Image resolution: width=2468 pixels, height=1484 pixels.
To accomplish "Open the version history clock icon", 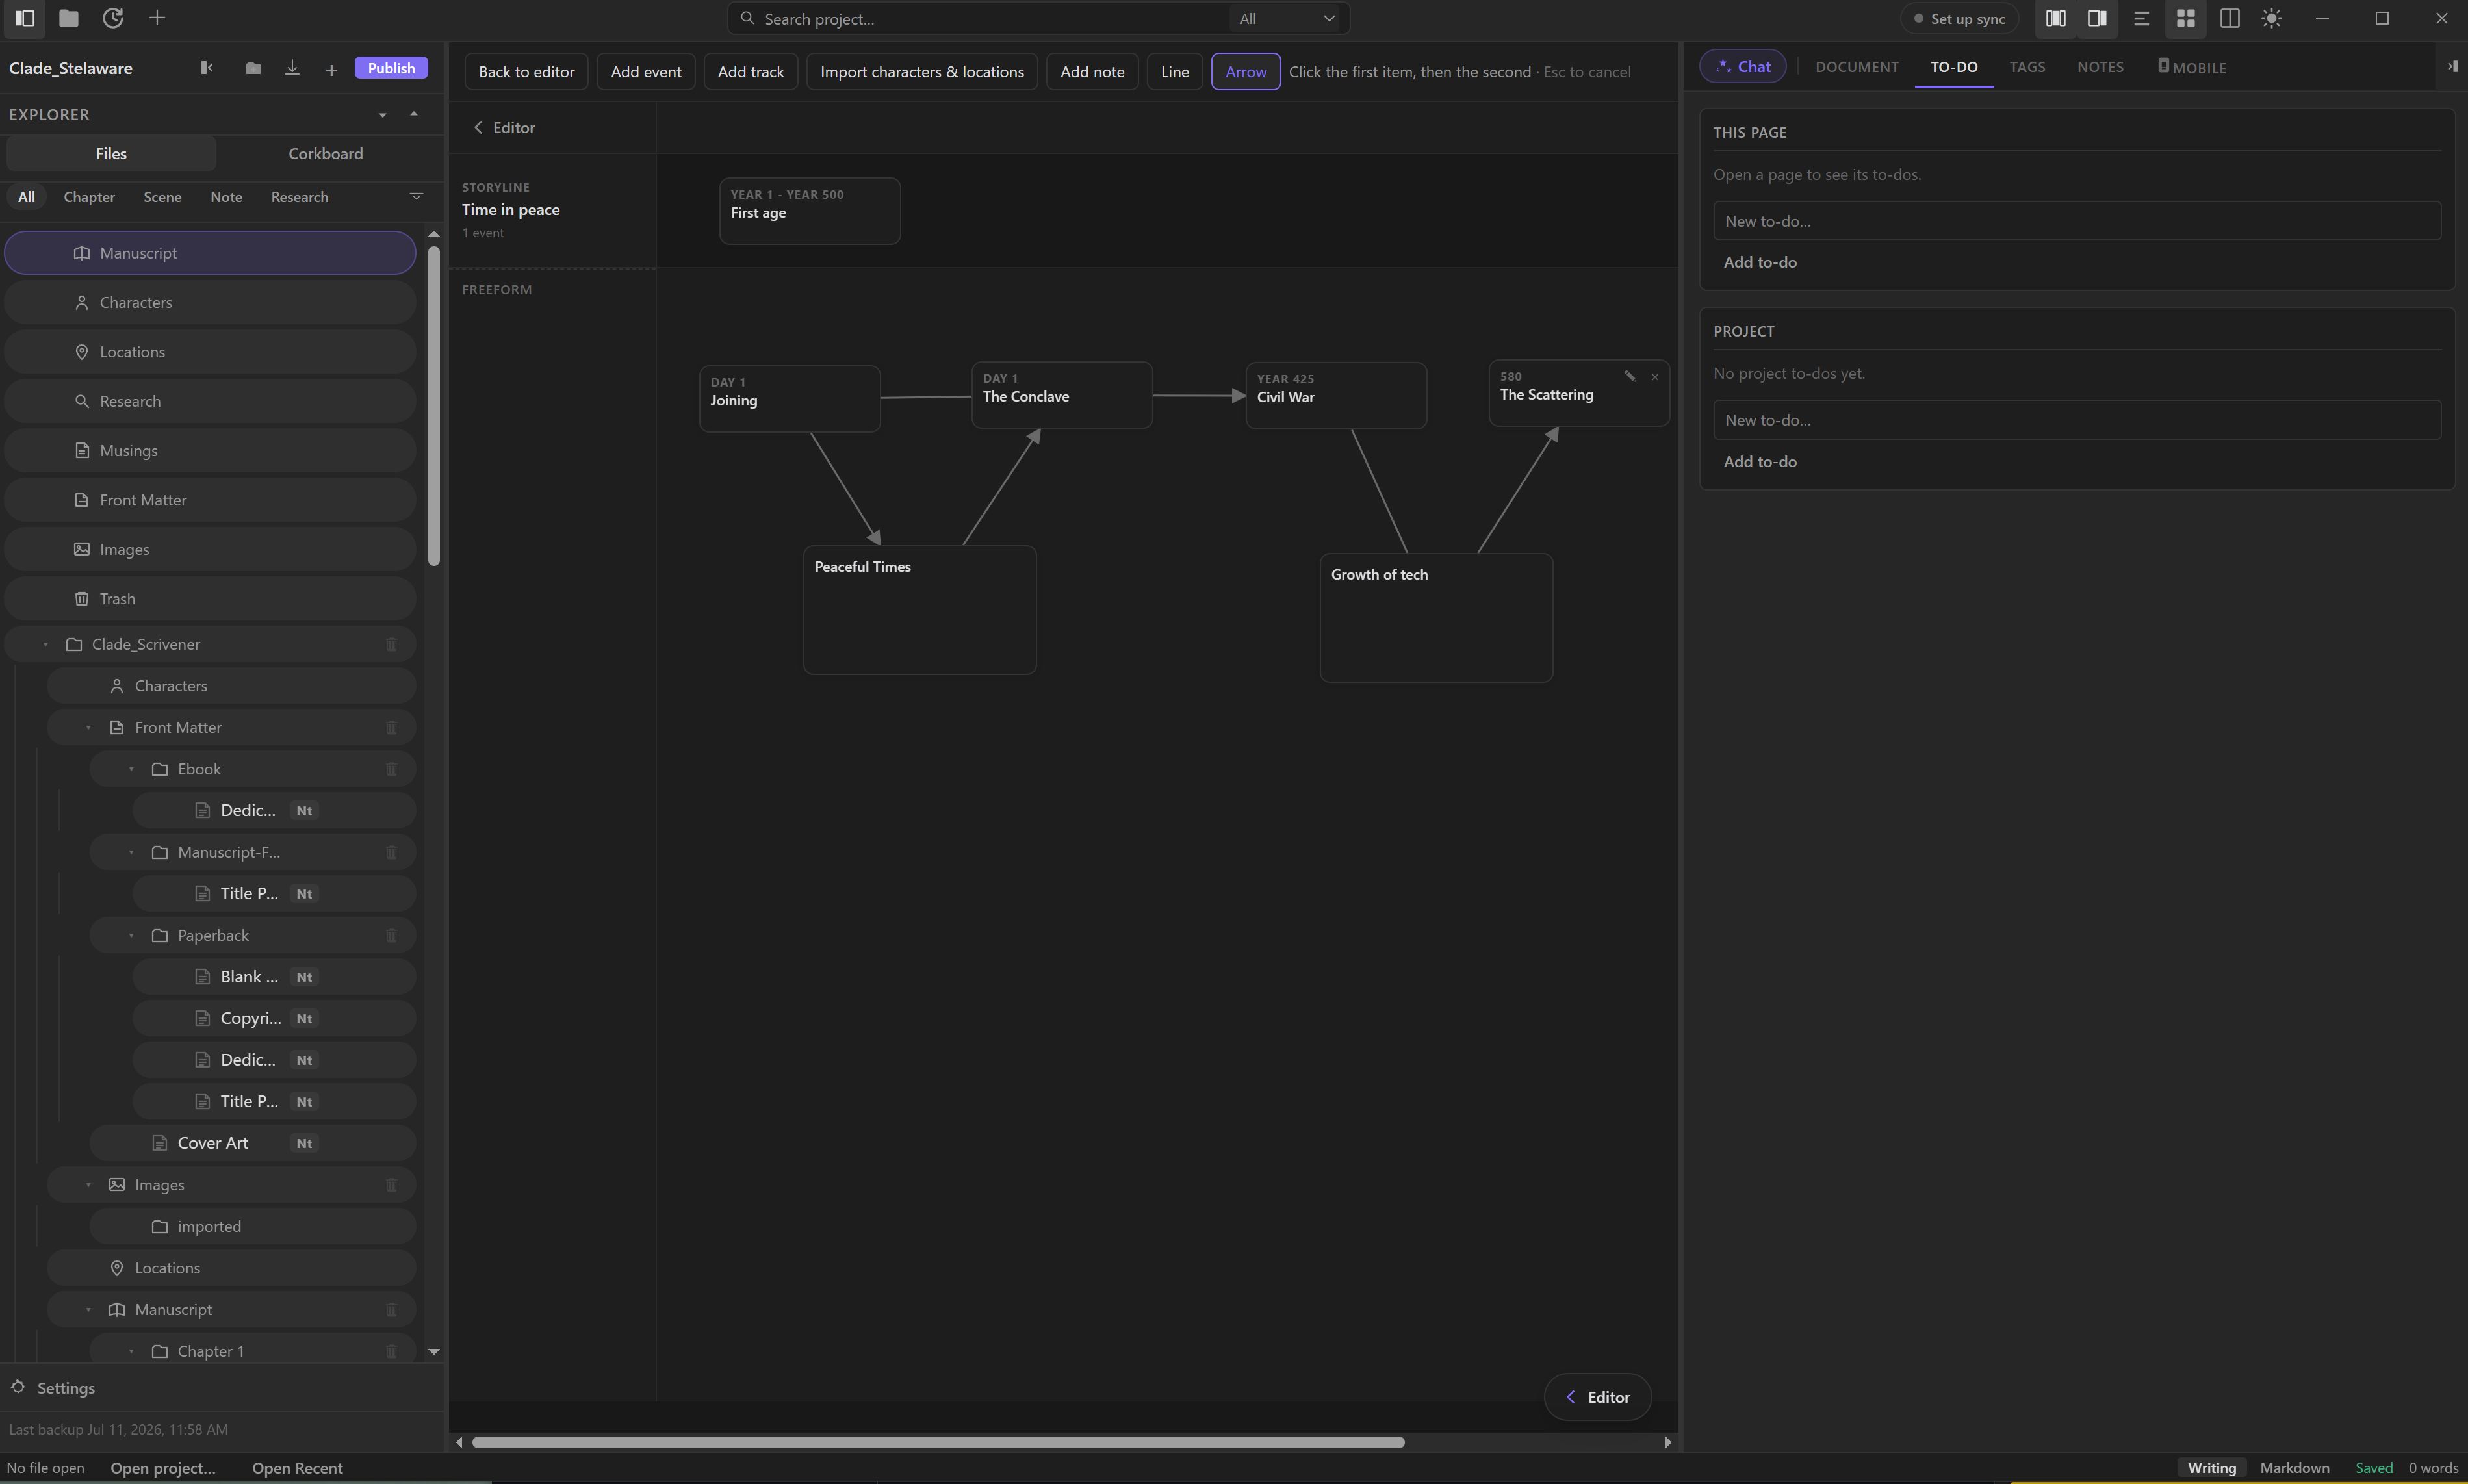I will pos(113,18).
